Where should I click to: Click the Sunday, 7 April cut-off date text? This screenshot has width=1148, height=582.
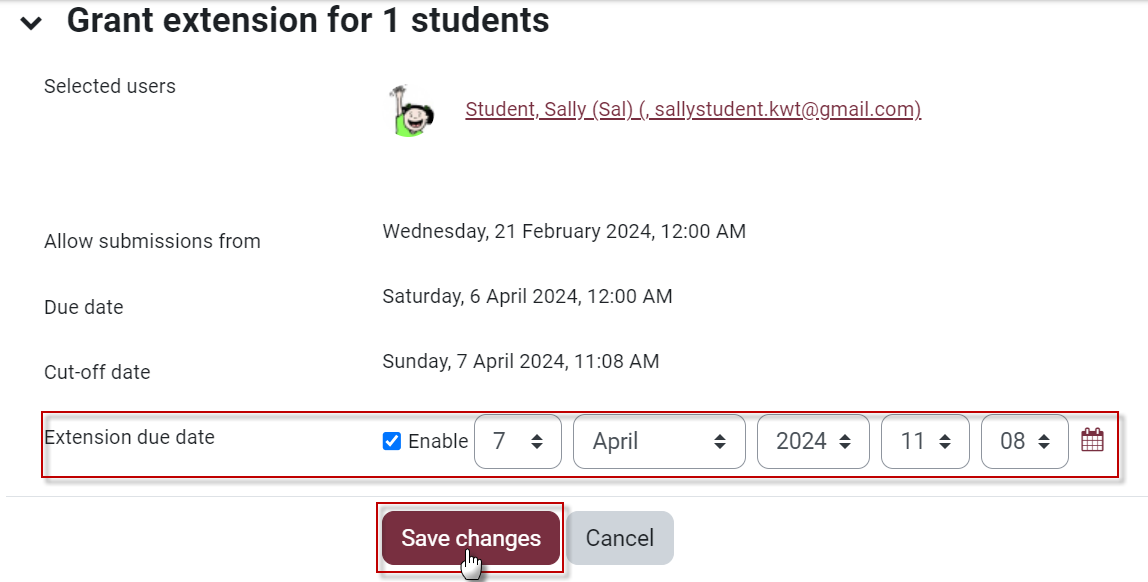(520, 362)
